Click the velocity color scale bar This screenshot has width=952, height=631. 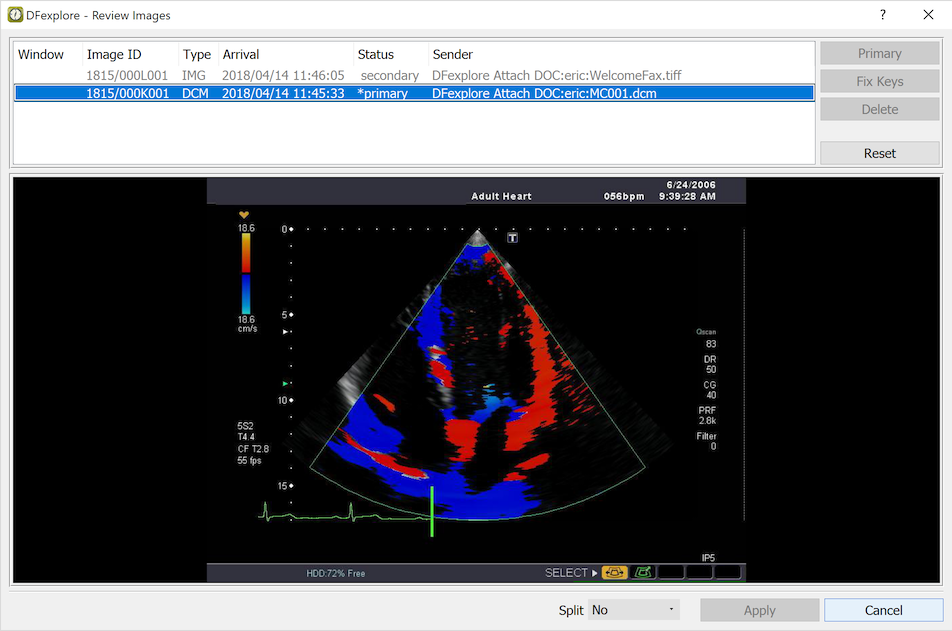(246, 273)
